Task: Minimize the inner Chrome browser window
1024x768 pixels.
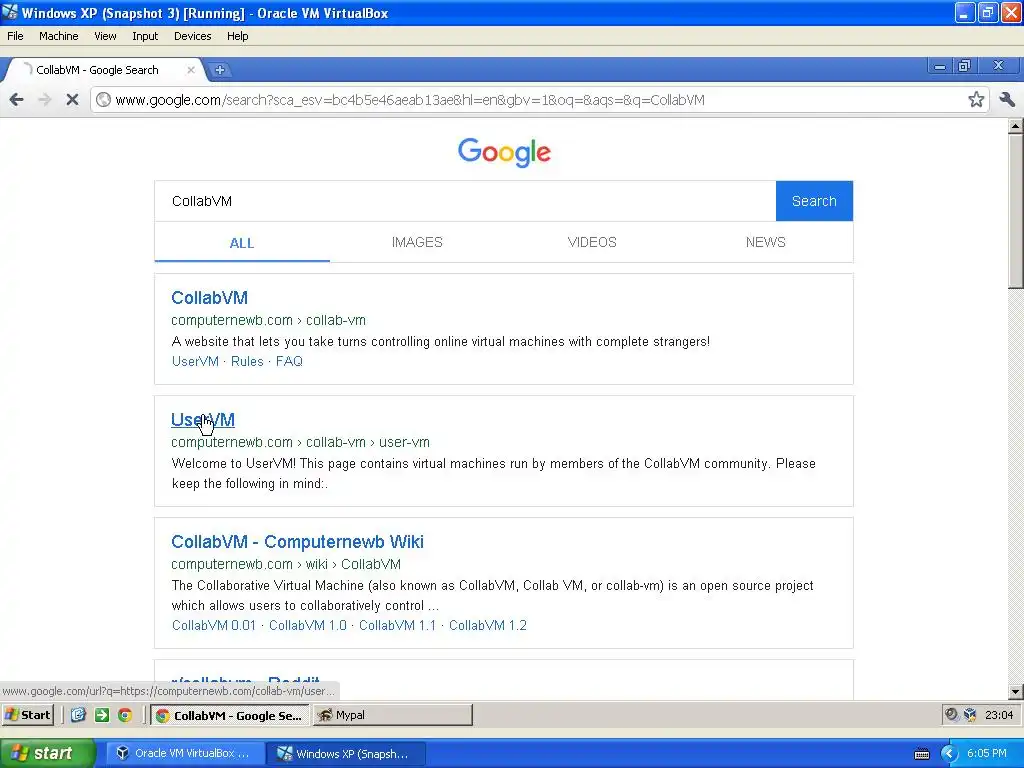Action: (940, 65)
